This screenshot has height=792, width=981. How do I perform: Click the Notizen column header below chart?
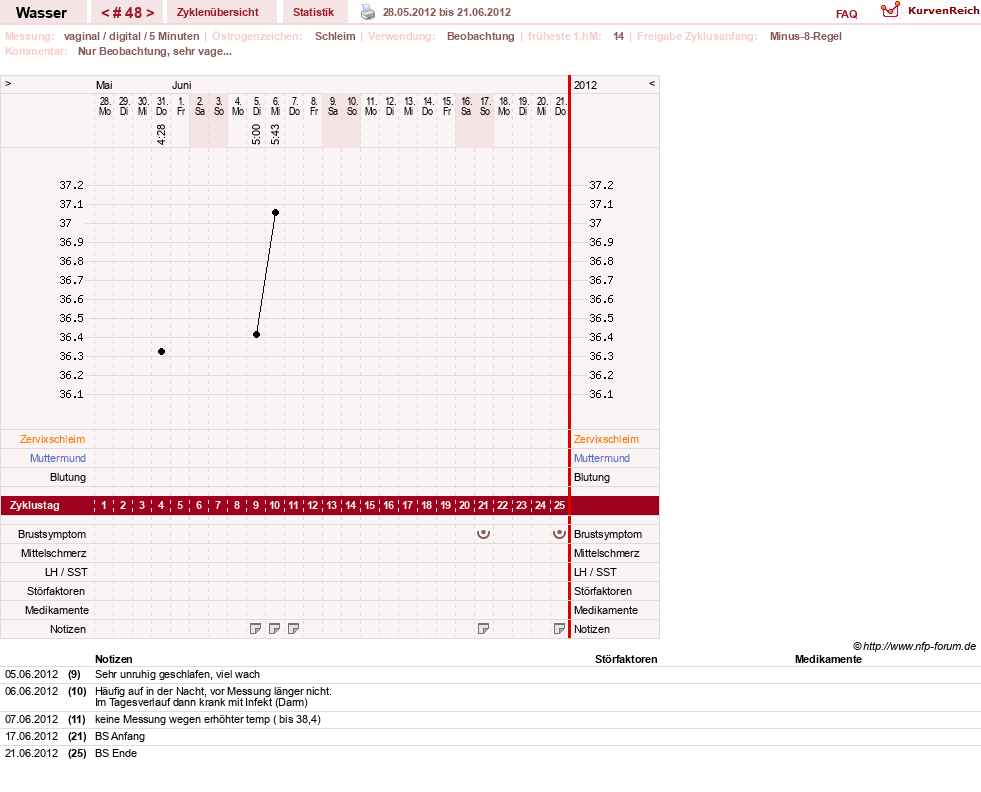tap(114, 659)
